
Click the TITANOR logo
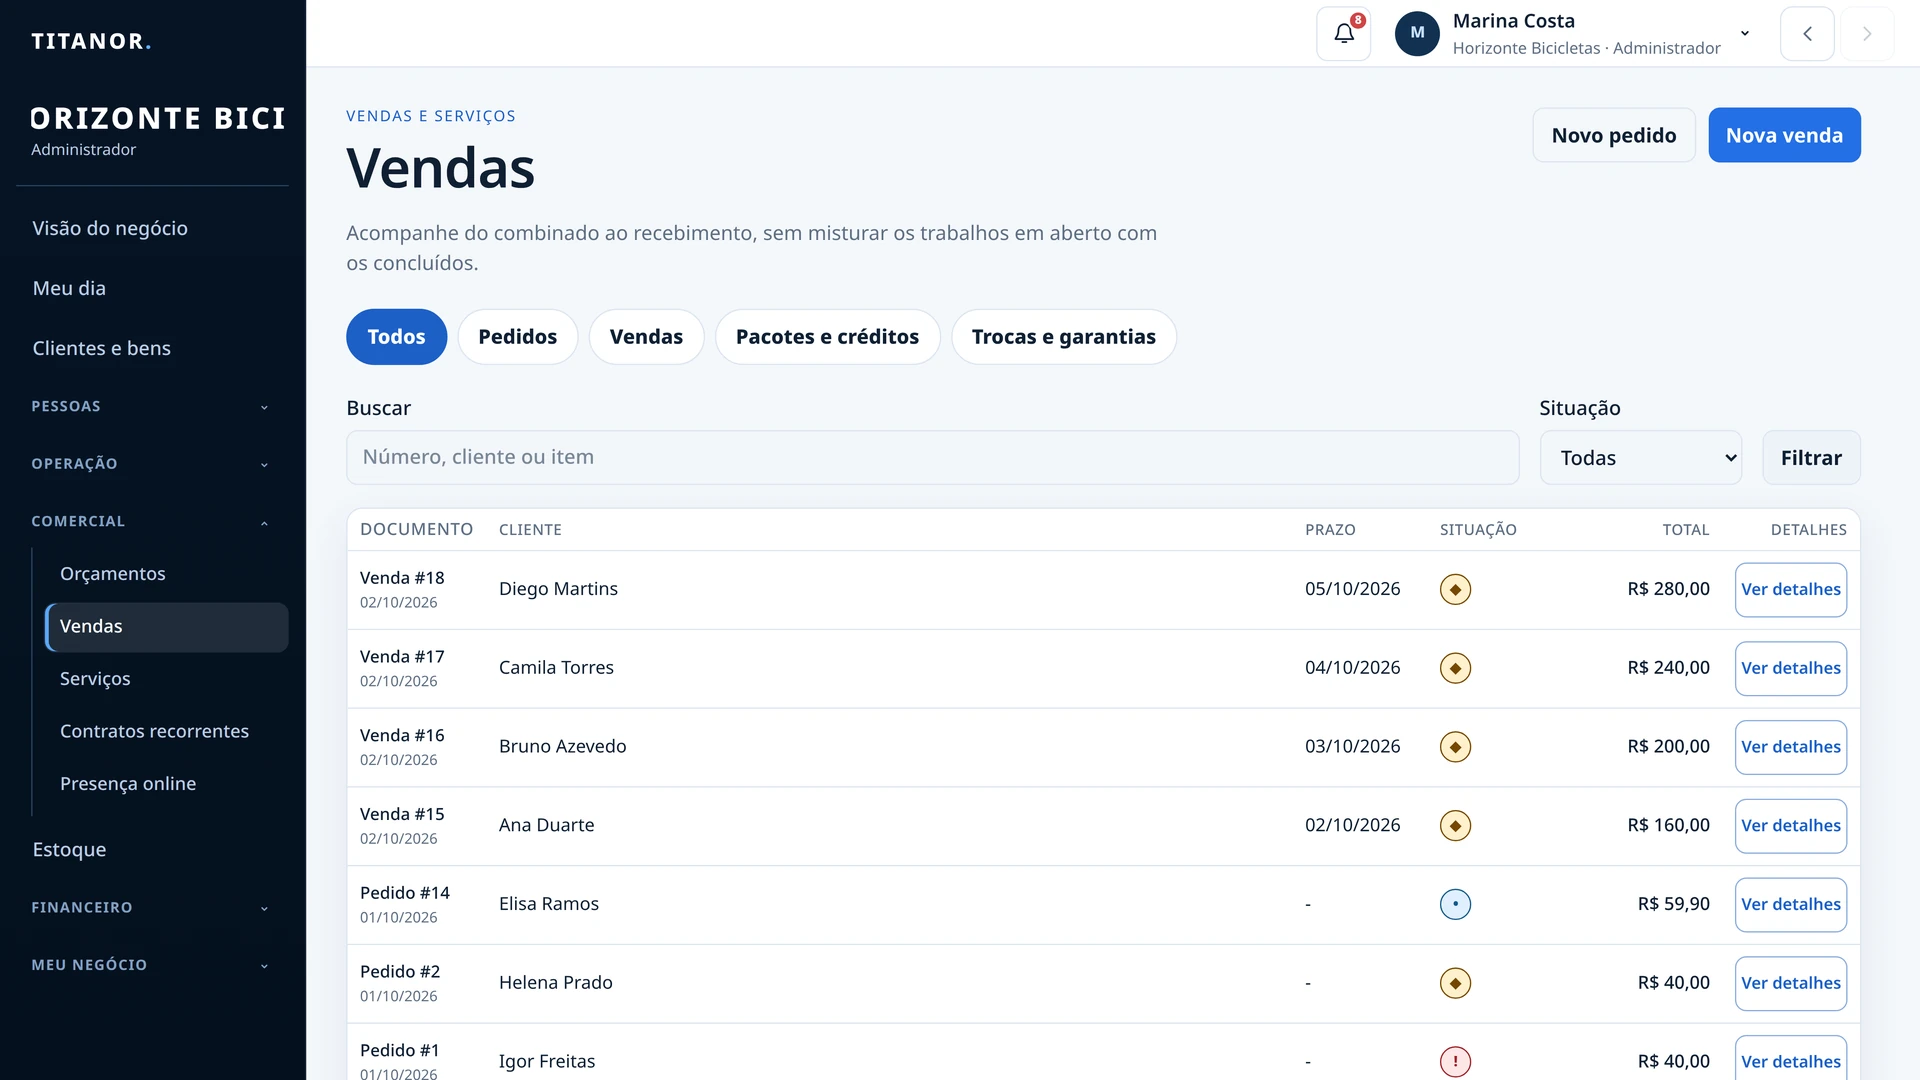click(x=91, y=41)
